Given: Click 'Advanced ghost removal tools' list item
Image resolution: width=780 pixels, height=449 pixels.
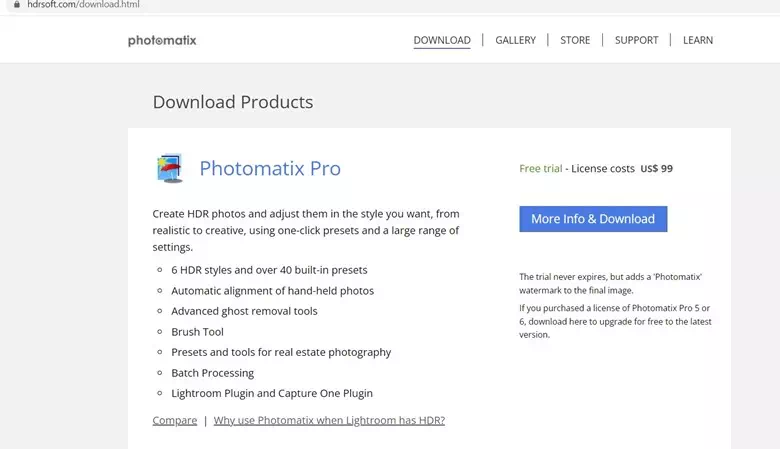Looking at the screenshot, I should pyautogui.click(x=244, y=311).
